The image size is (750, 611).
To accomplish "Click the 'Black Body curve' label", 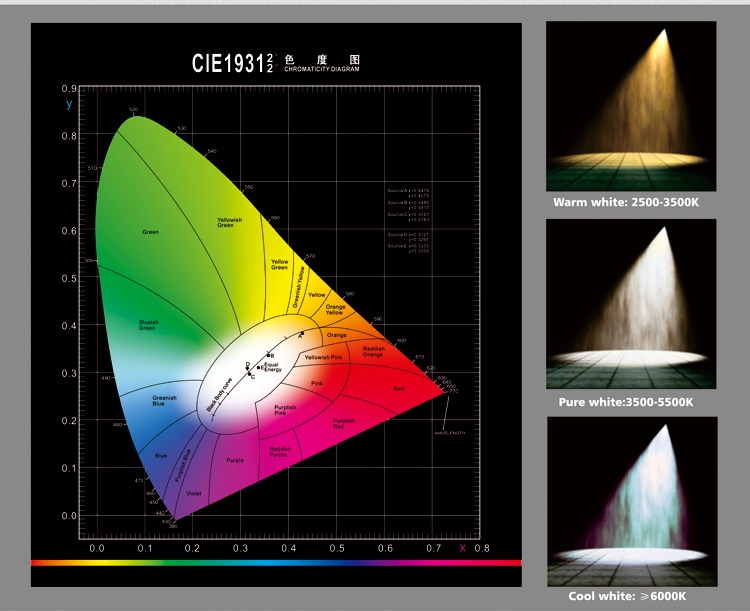I will 219,395.
